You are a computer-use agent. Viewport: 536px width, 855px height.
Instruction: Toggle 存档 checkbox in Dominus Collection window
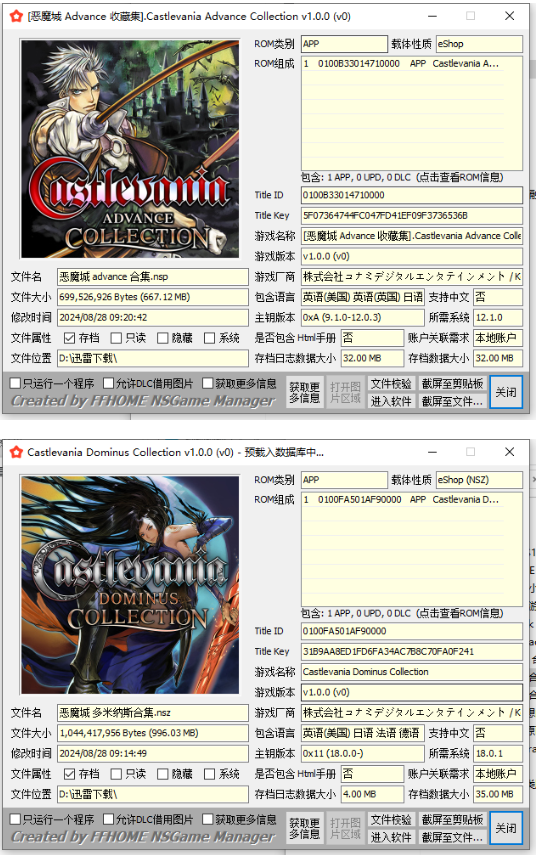69,774
